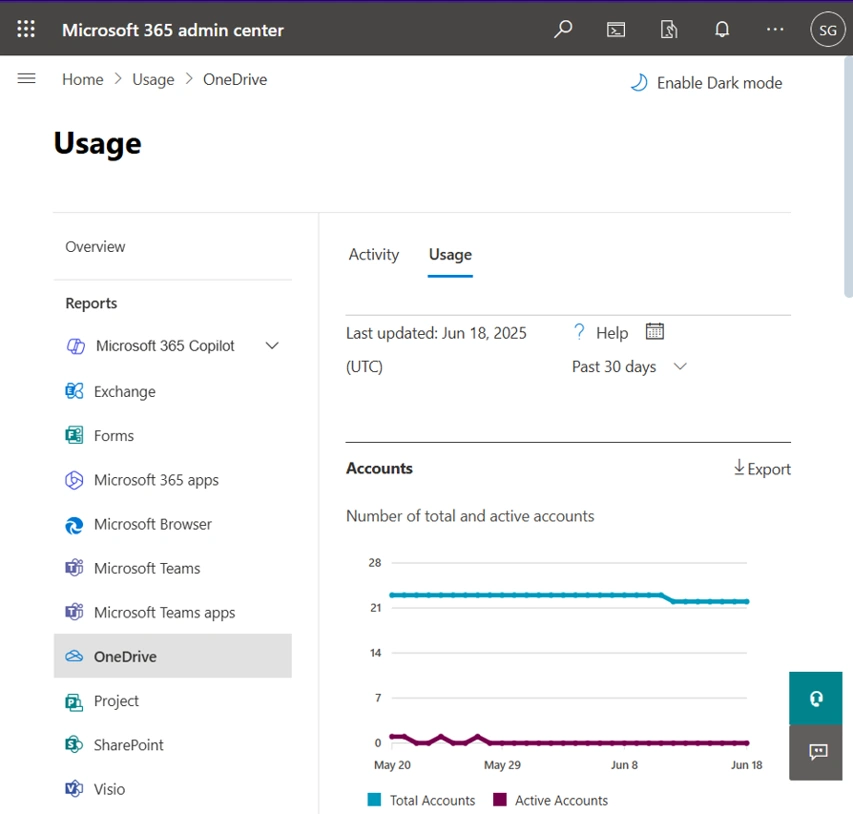Image resolution: width=853 pixels, height=814 pixels.
Task: Open the document settings icon in header
Action: coord(669,29)
